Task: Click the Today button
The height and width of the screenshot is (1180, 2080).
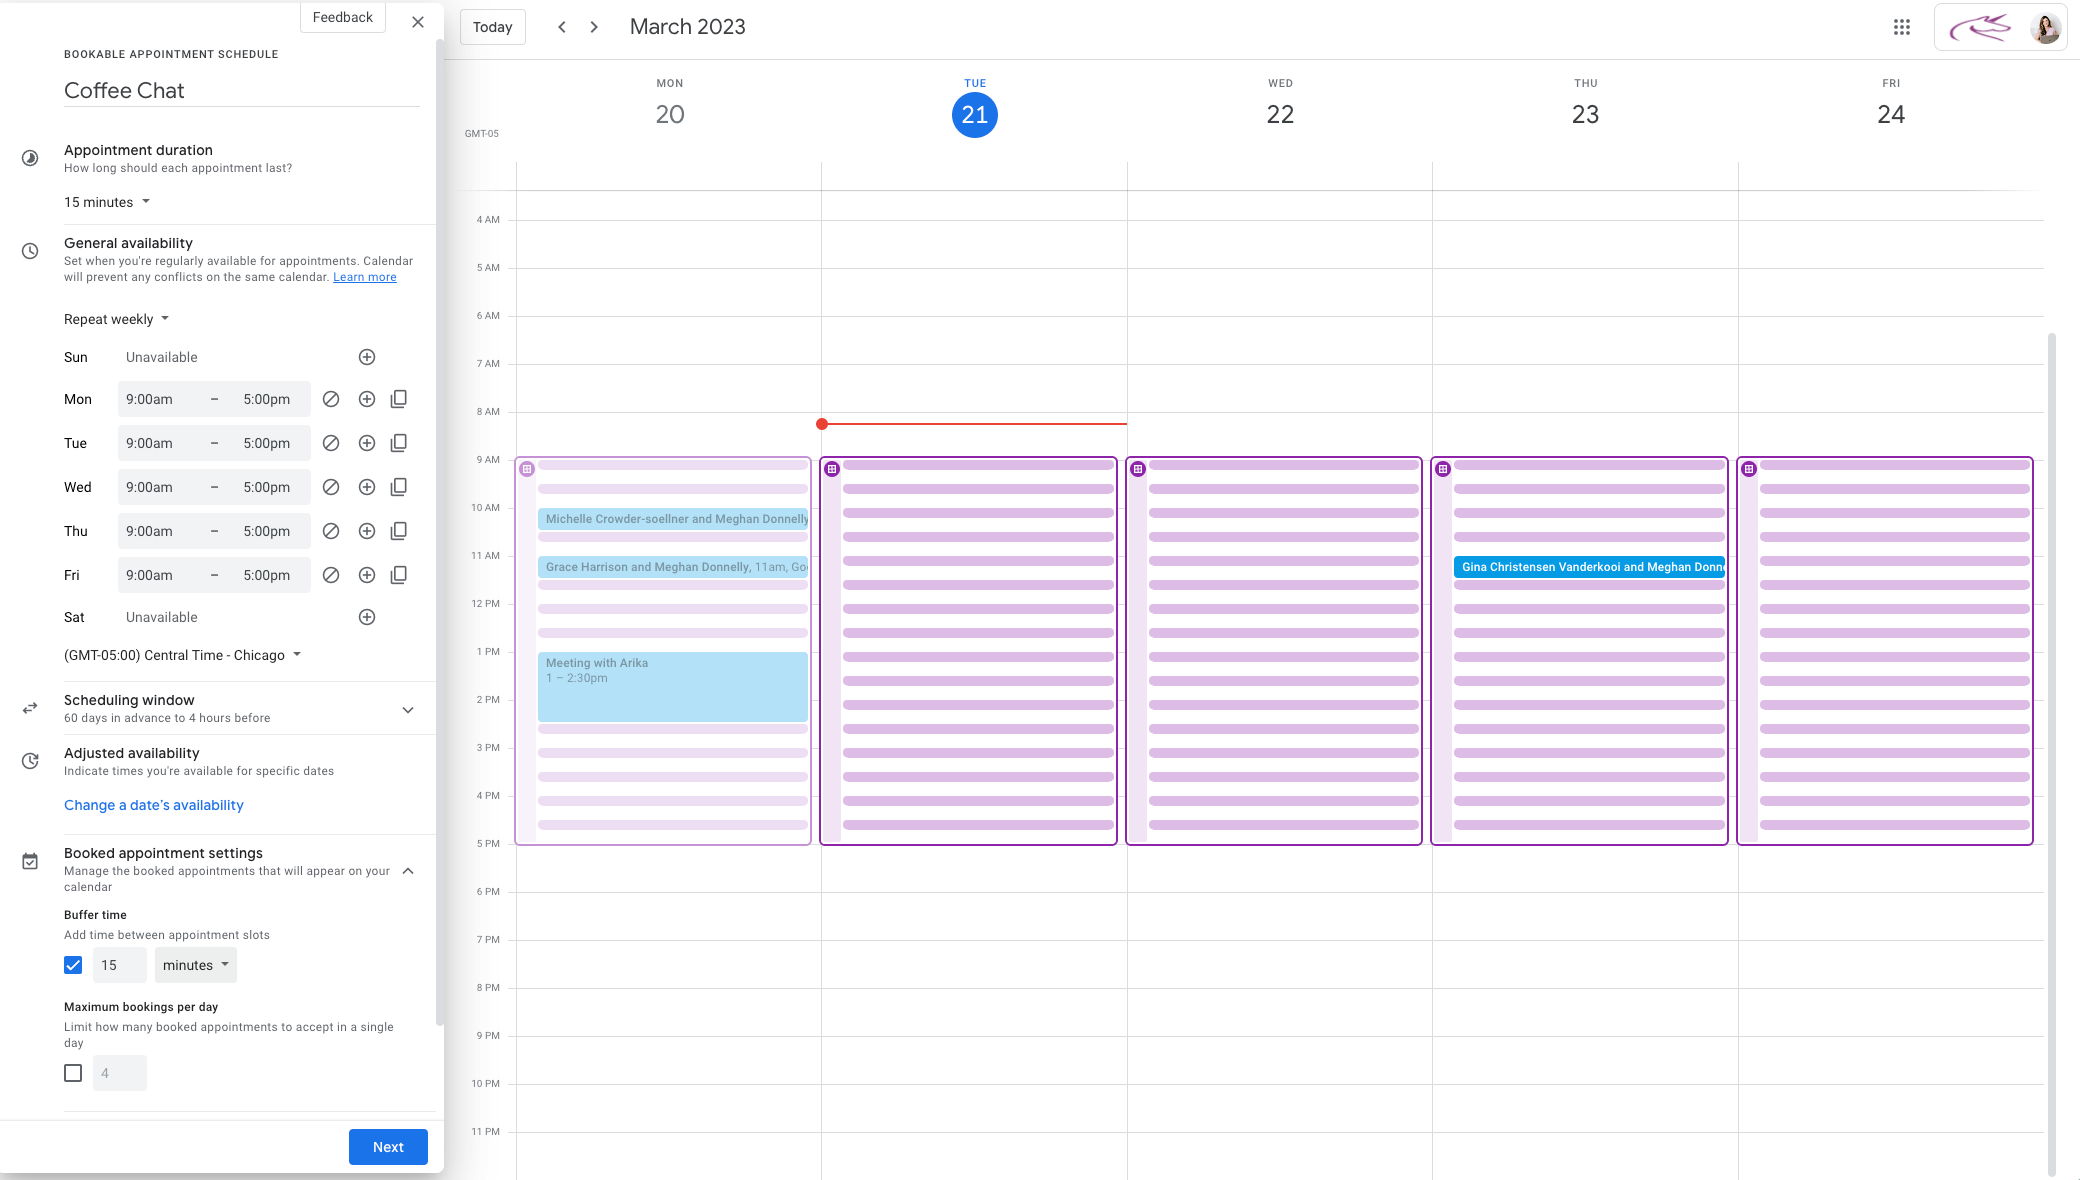Action: 492,27
